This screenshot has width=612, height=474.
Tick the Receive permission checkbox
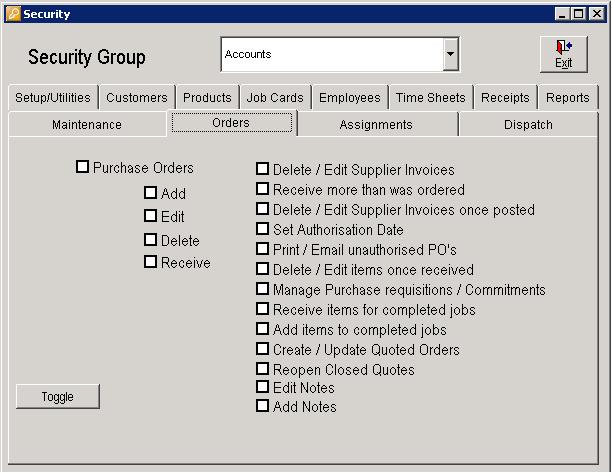click(151, 262)
